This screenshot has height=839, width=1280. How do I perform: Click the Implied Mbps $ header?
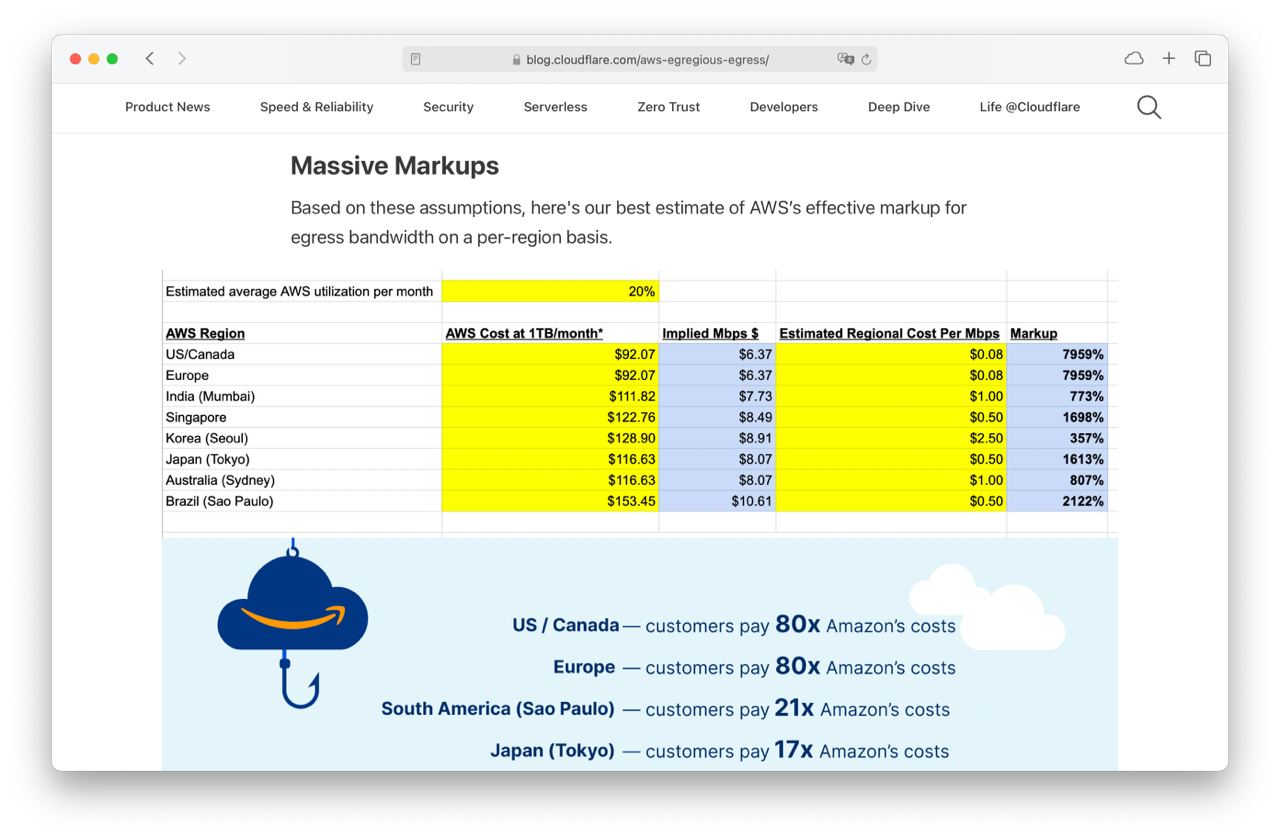(710, 333)
